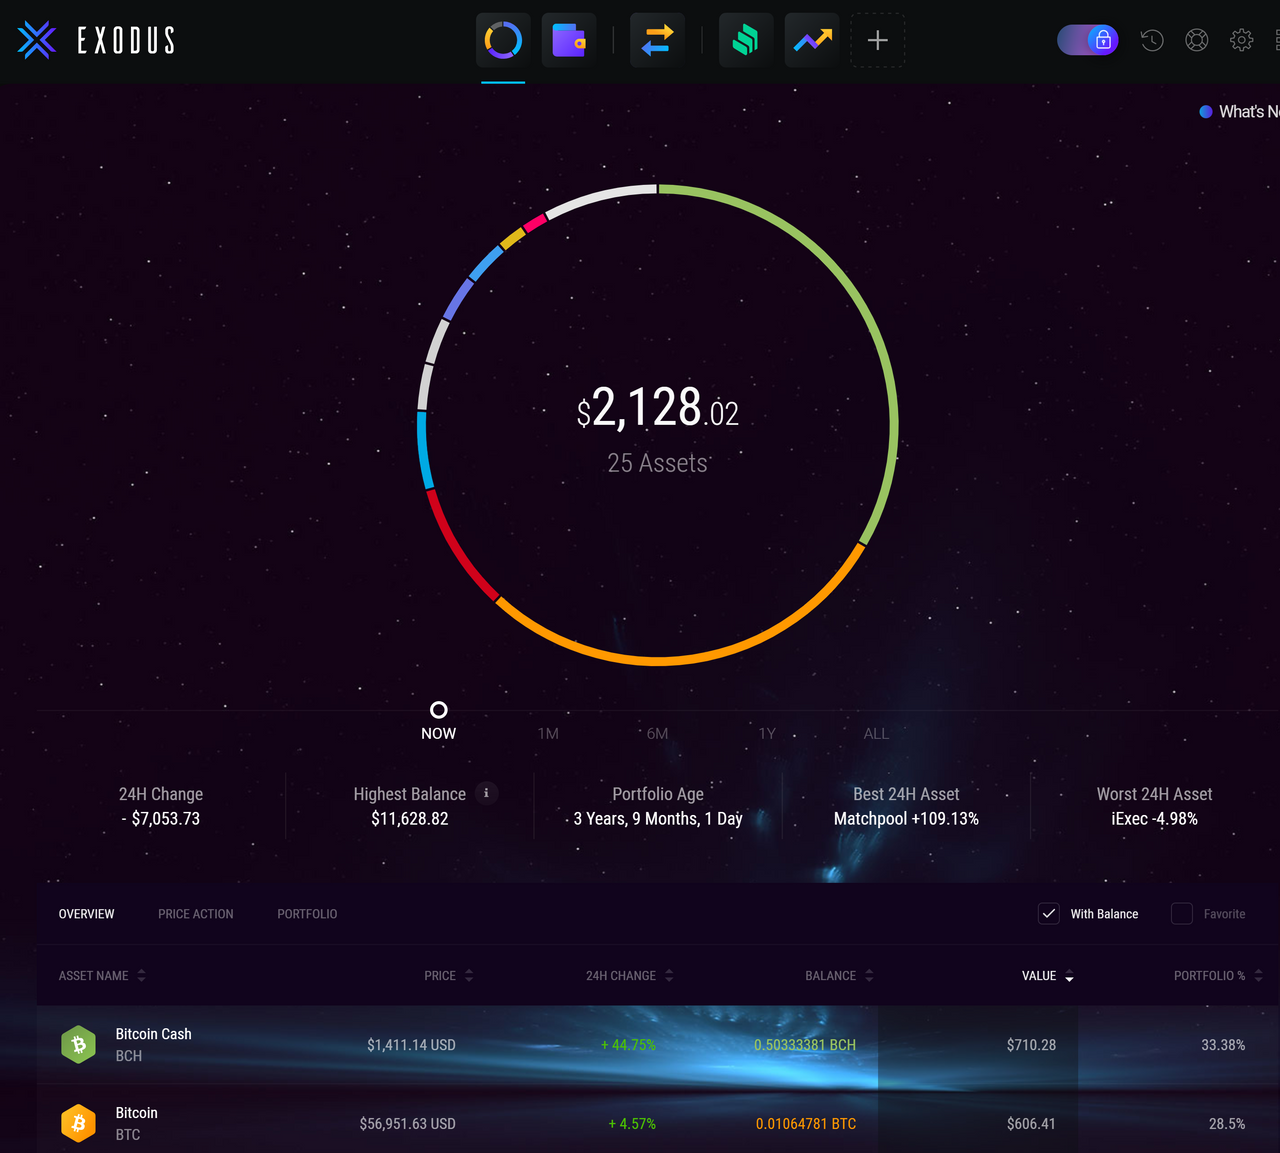Image resolution: width=1280 pixels, height=1153 pixels.
Task: Click the 25 Assets label
Action: (x=657, y=463)
